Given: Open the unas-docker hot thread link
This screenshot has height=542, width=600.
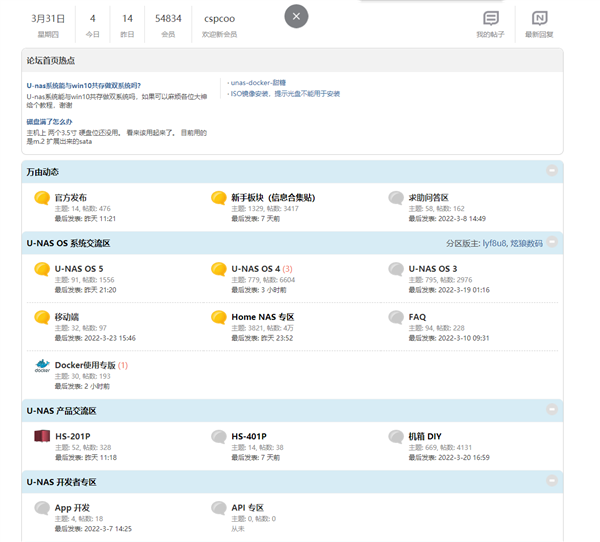Looking at the screenshot, I should point(258,83).
